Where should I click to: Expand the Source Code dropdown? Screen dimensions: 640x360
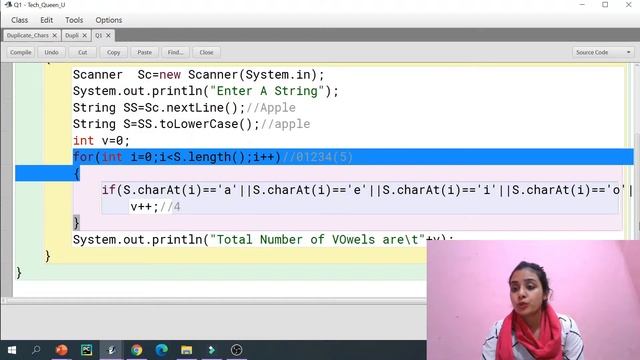point(603,52)
